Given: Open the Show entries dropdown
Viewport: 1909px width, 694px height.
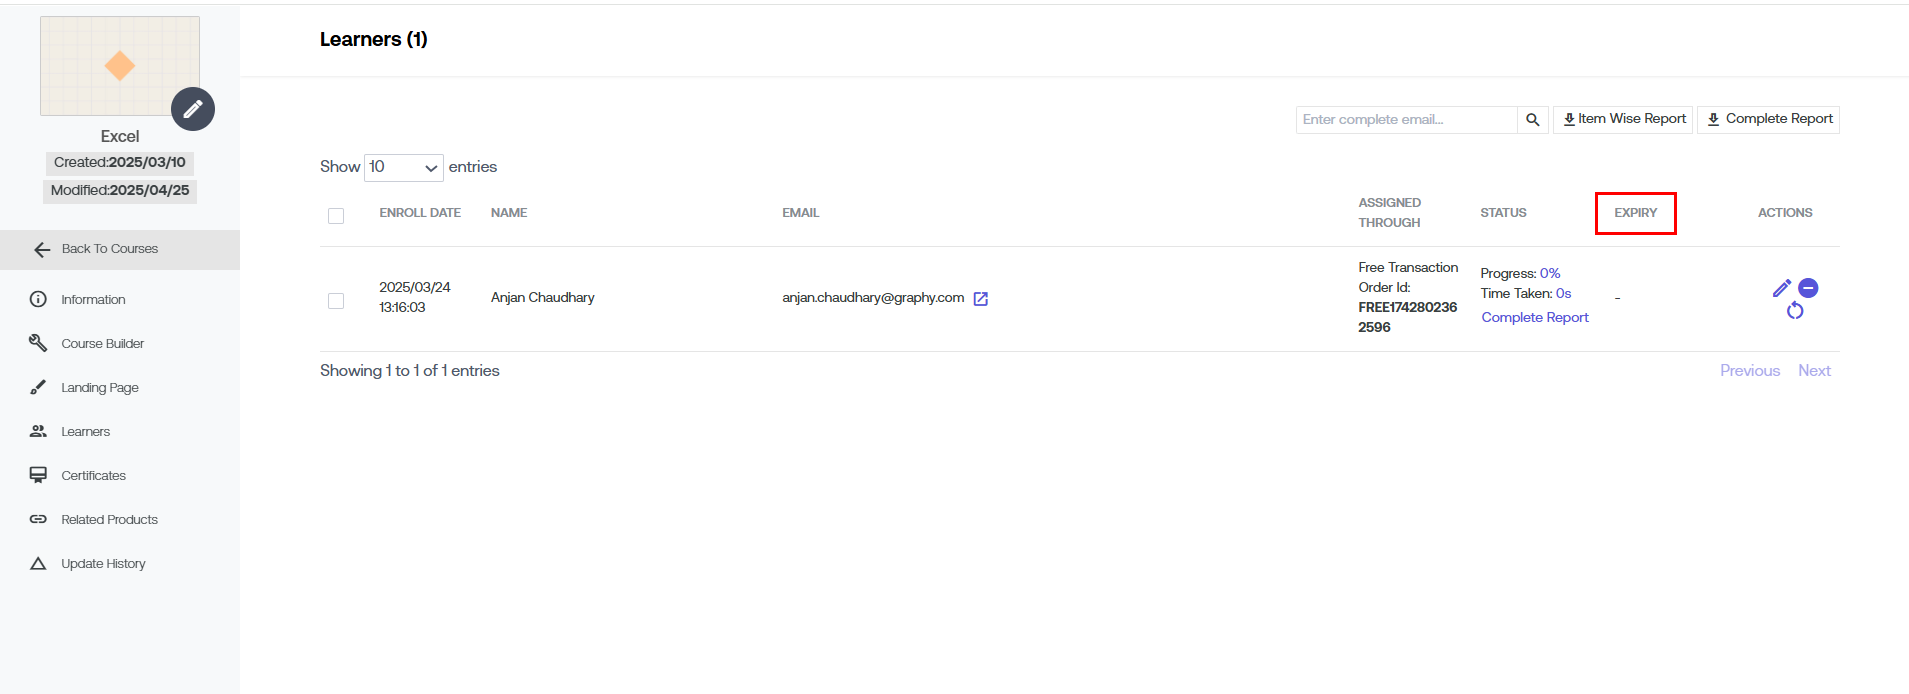Looking at the screenshot, I should (404, 167).
